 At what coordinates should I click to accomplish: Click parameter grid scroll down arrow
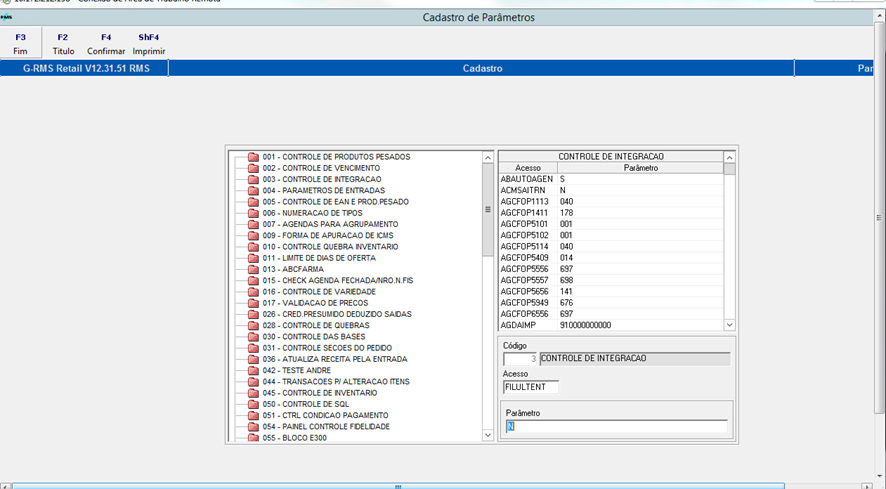(729, 325)
